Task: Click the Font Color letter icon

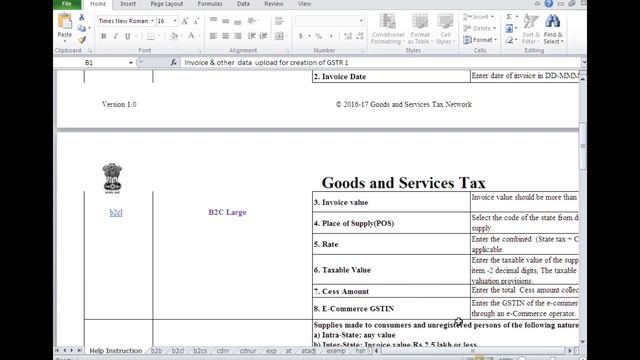Action: (191, 36)
